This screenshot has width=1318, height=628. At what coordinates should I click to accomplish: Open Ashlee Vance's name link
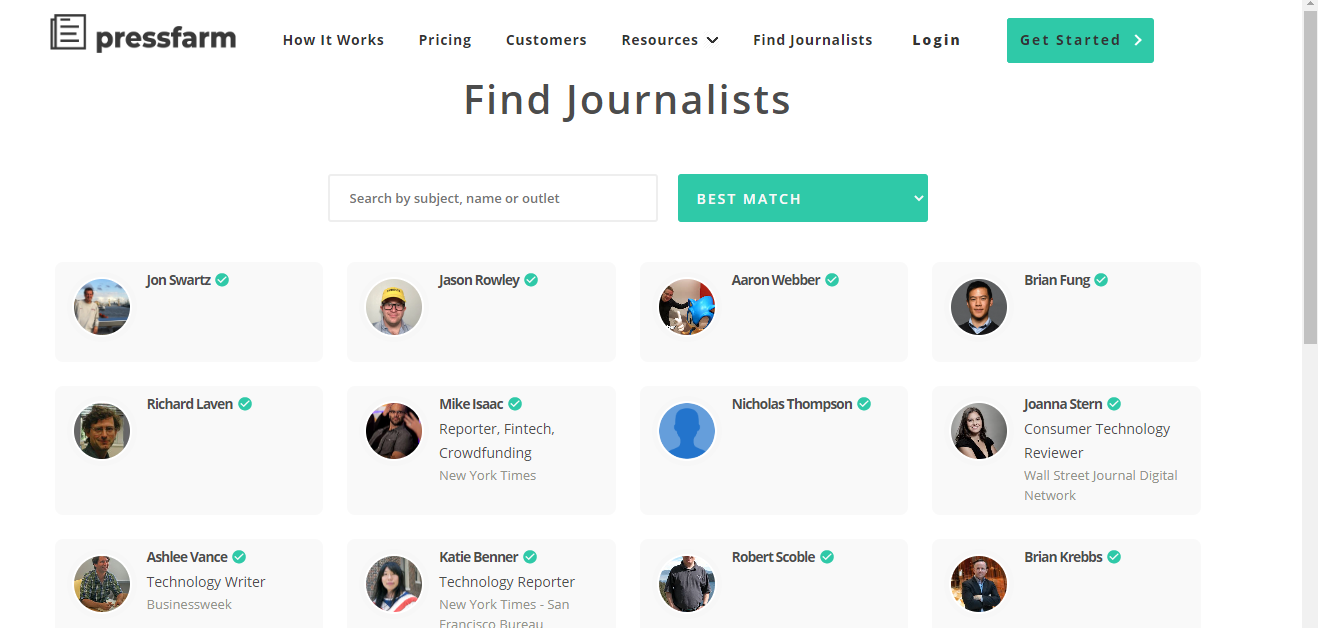coord(187,557)
